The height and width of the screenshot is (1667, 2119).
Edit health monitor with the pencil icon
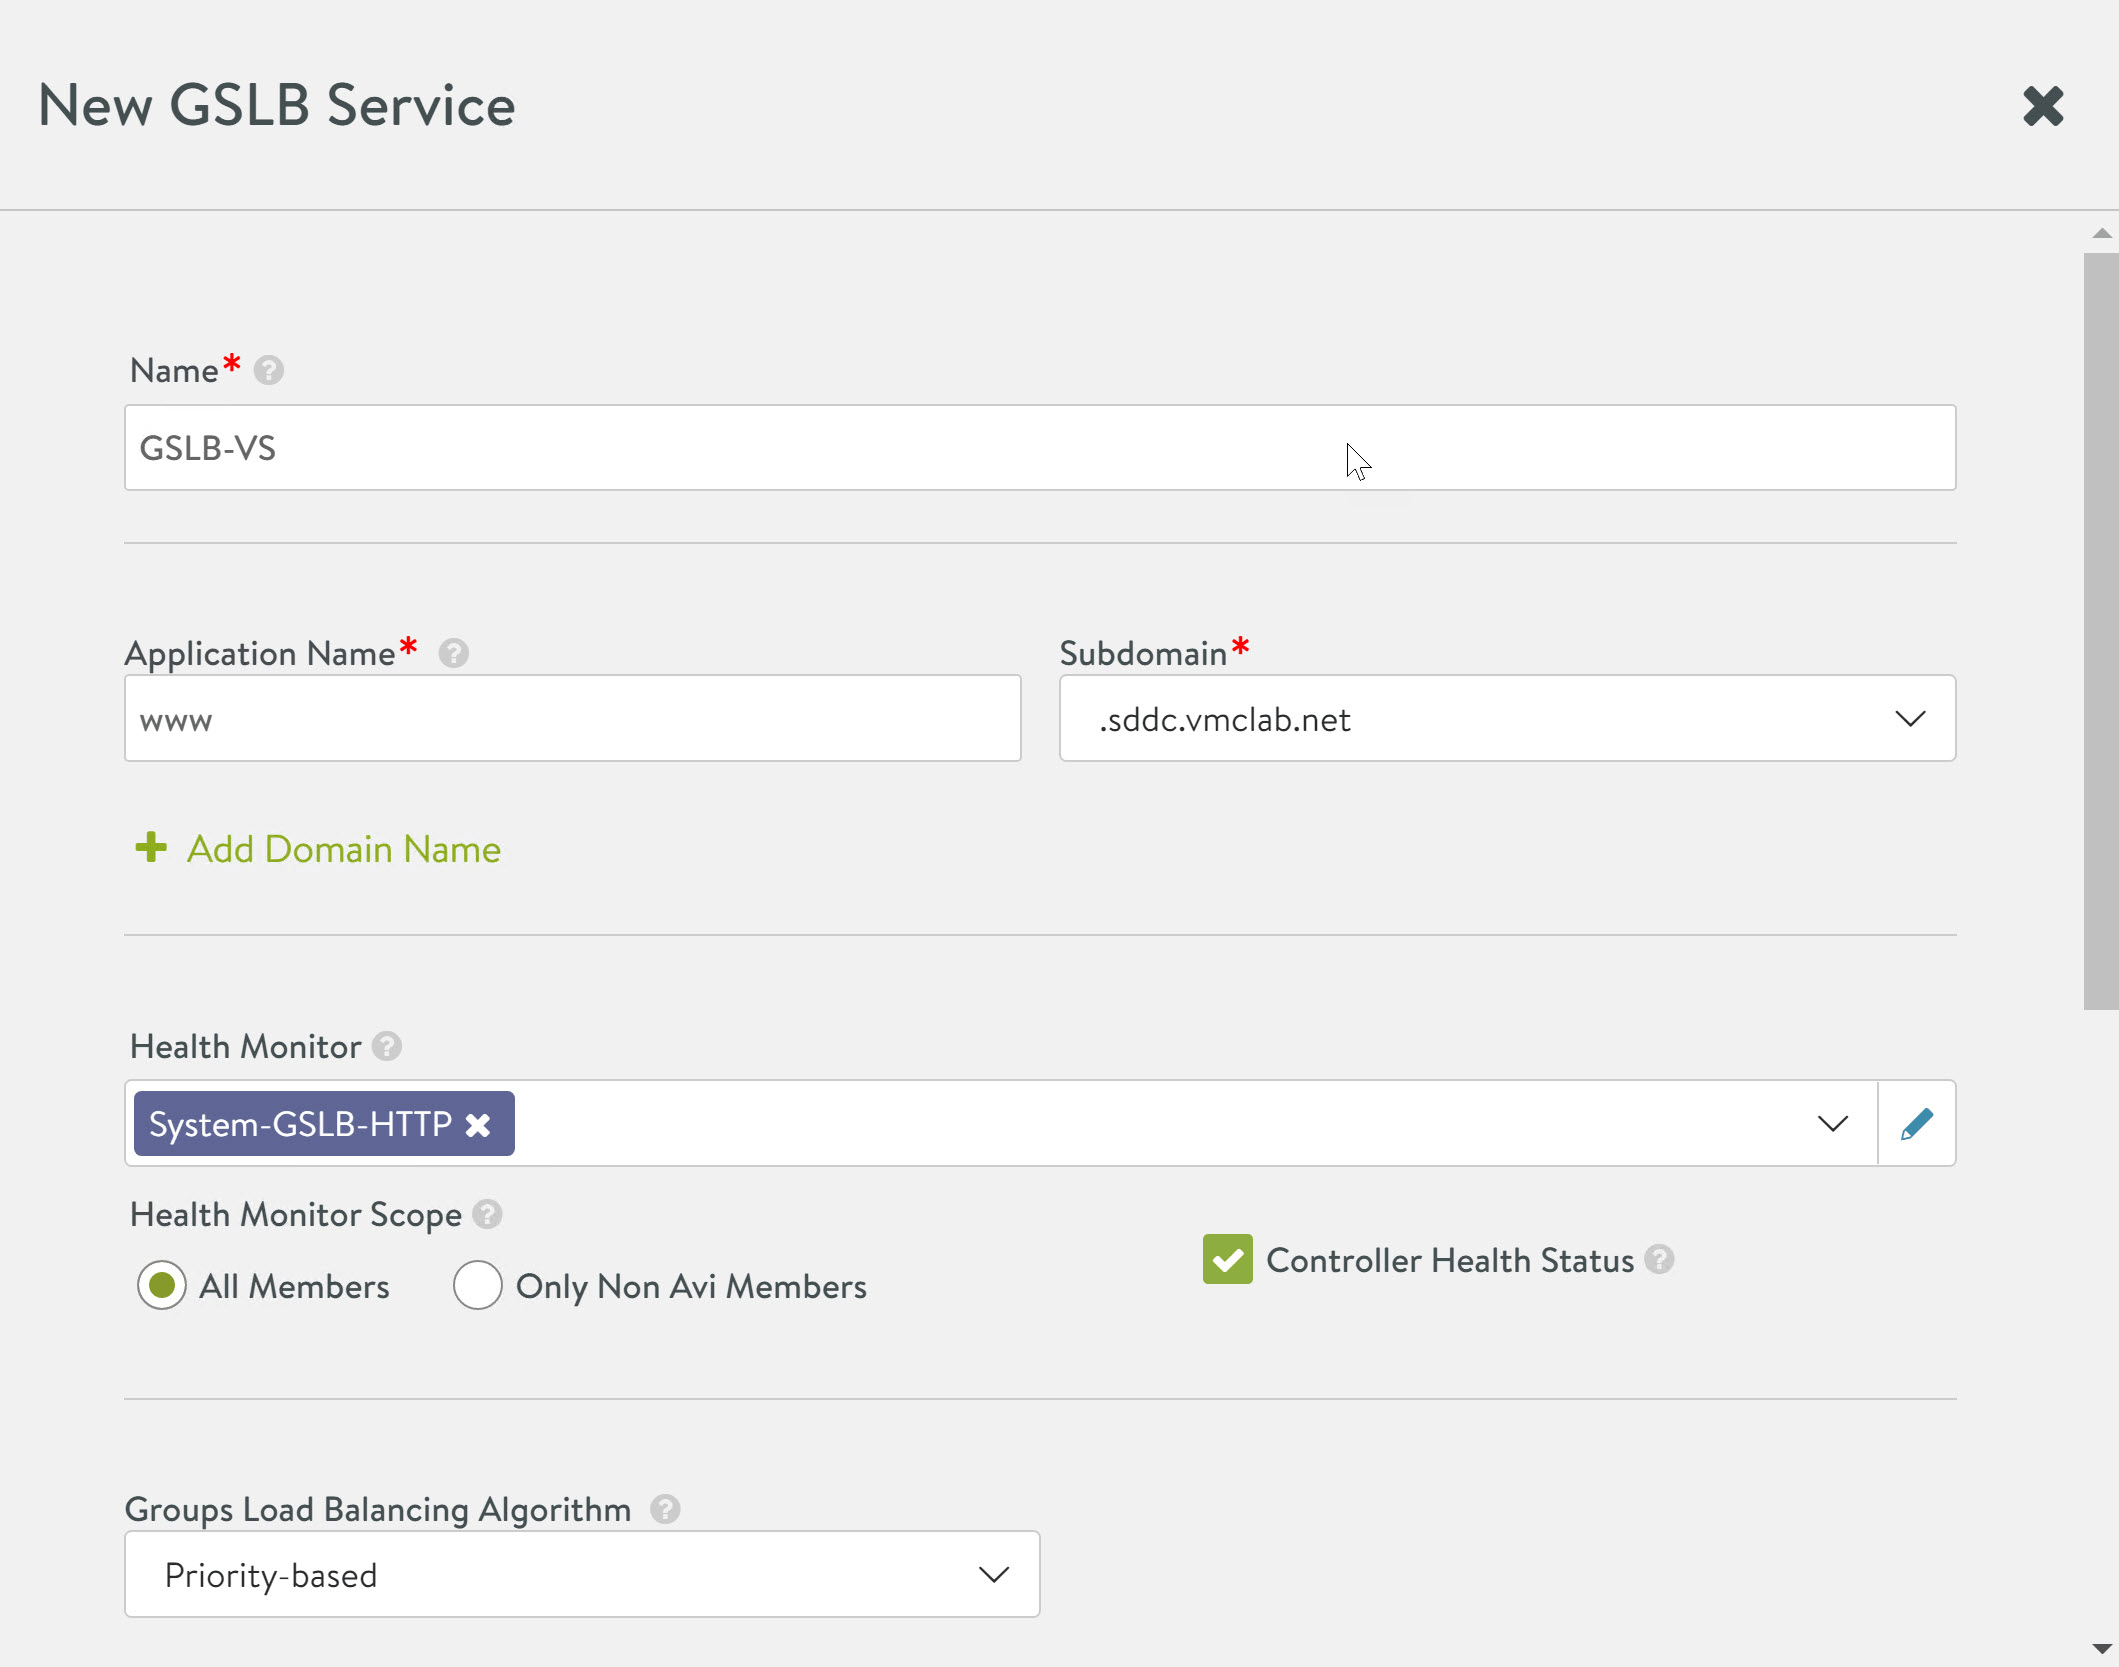[x=1916, y=1124]
